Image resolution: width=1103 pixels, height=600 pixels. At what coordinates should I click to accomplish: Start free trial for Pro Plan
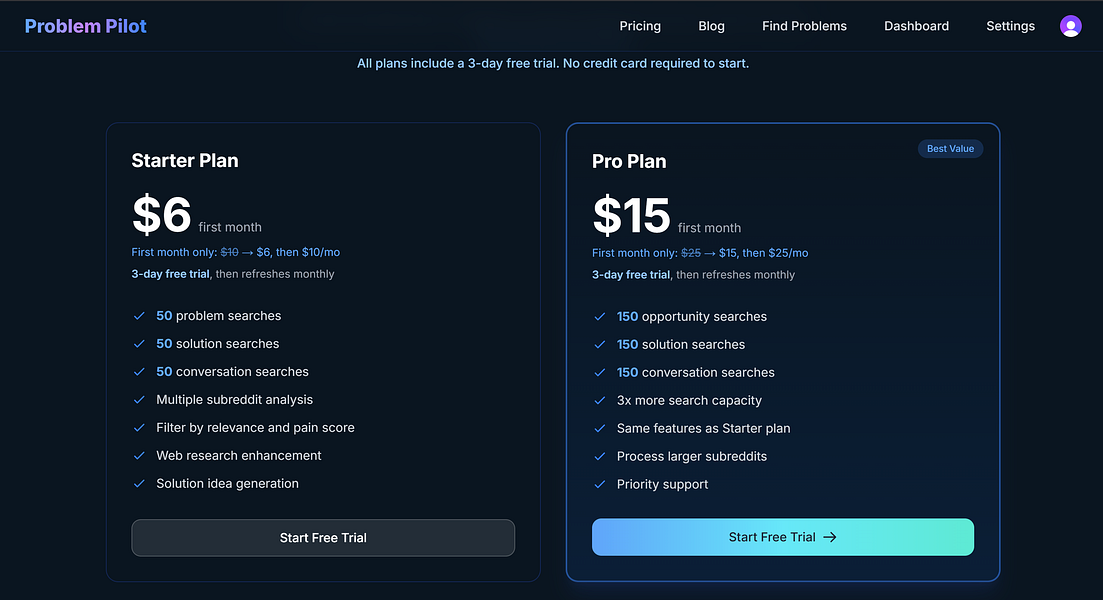(782, 537)
